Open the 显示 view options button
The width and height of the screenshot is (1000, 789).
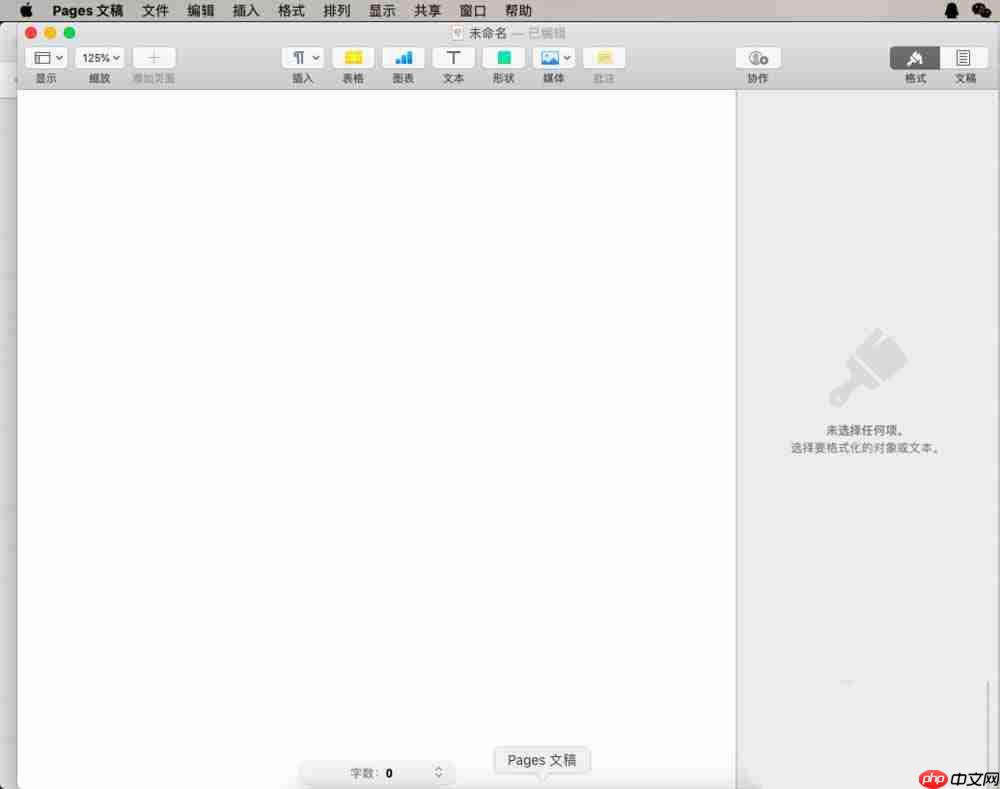[46, 58]
